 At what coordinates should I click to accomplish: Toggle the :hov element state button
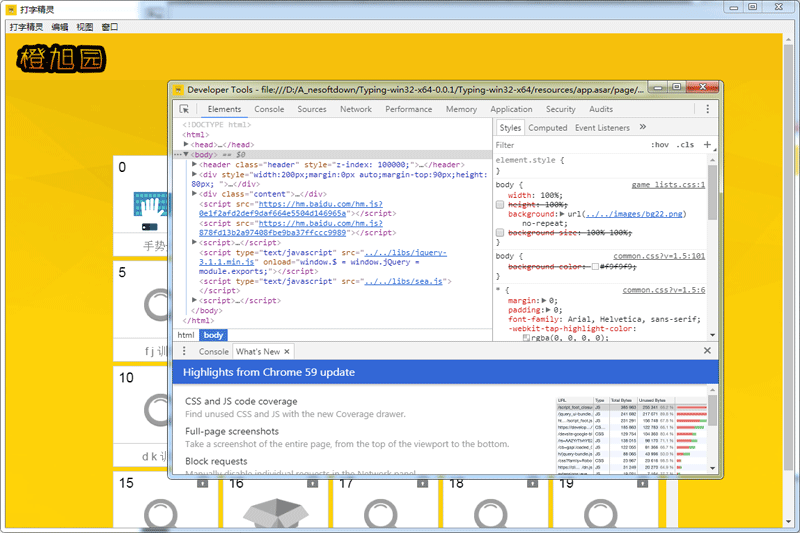coord(660,145)
